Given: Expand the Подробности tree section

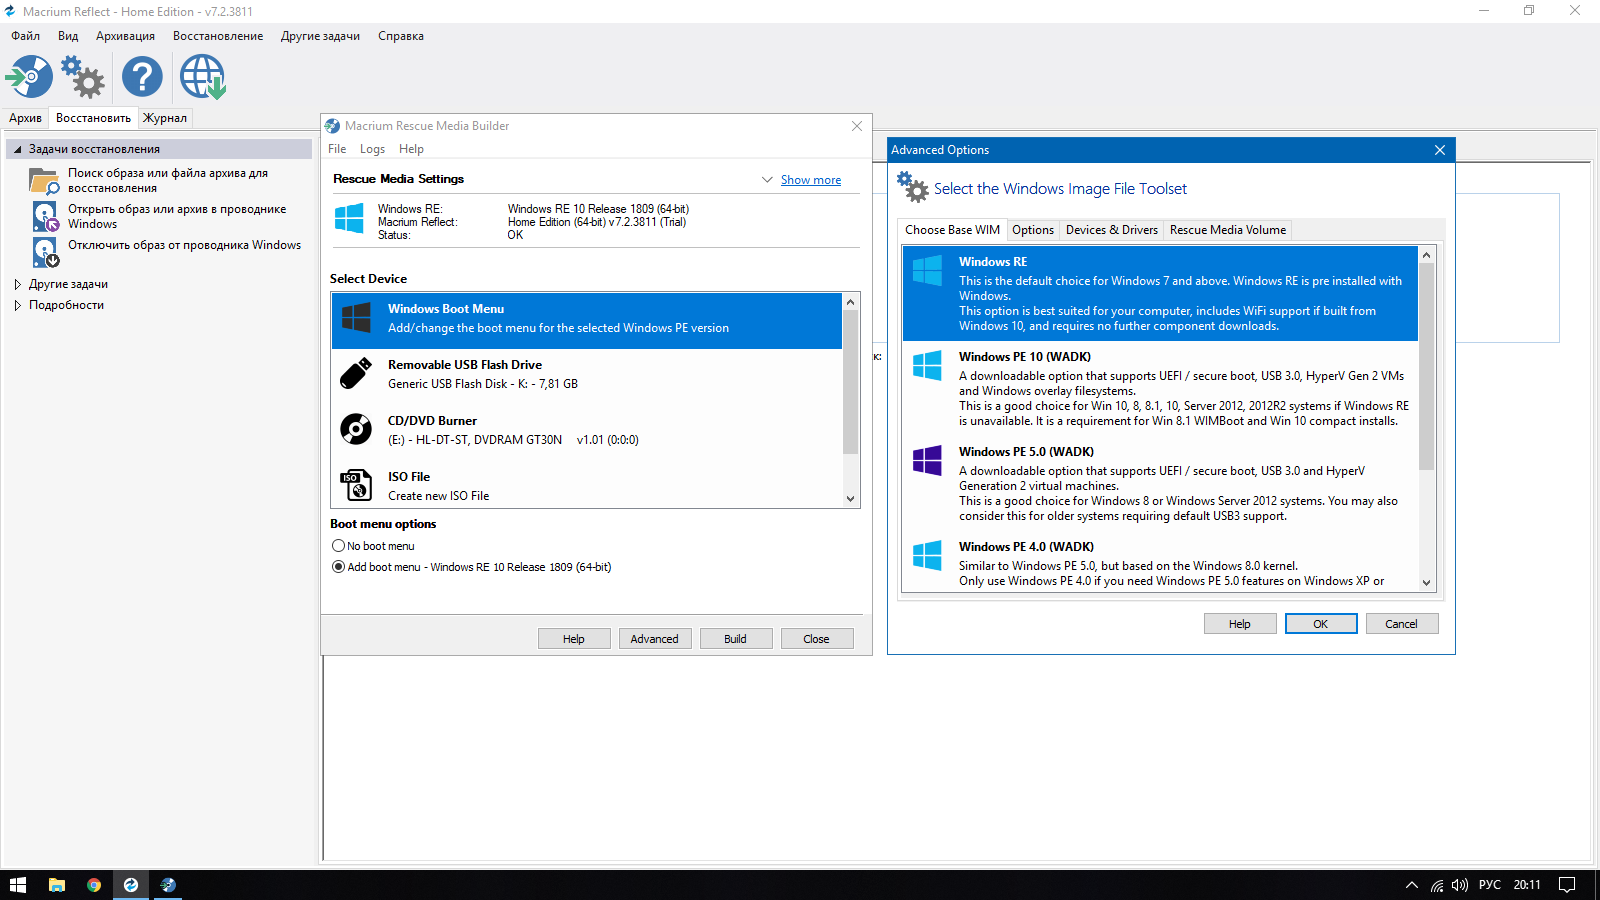Looking at the screenshot, I should point(17,305).
